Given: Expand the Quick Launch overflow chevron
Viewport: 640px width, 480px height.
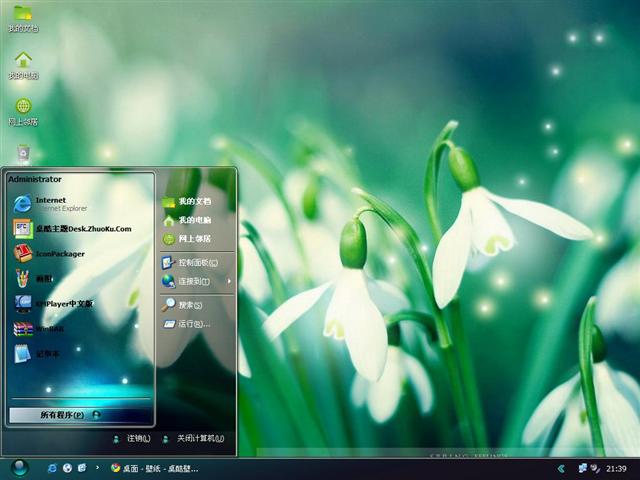Looking at the screenshot, I should 97,468.
